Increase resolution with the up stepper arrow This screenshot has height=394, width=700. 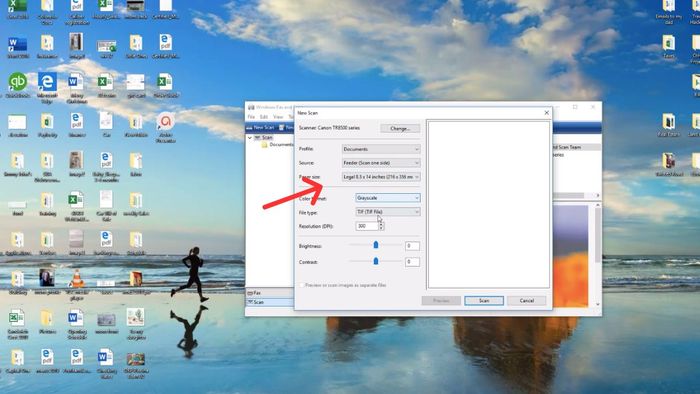click(381, 224)
